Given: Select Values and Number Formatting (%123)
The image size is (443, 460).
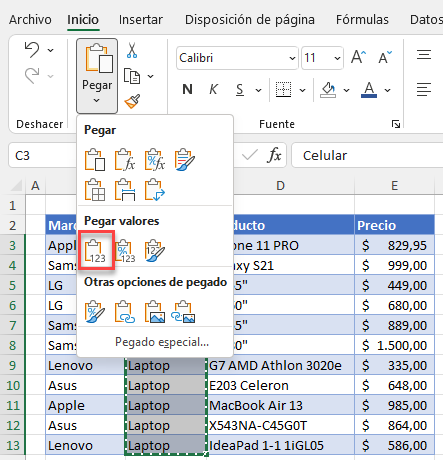Looking at the screenshot, I should (x=125, y=251).
